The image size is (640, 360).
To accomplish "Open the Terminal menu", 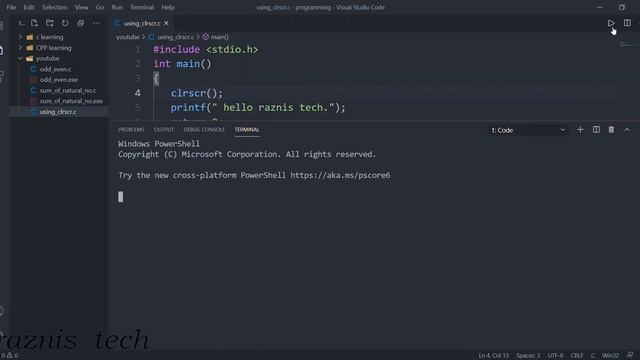I will pos(142,7).
